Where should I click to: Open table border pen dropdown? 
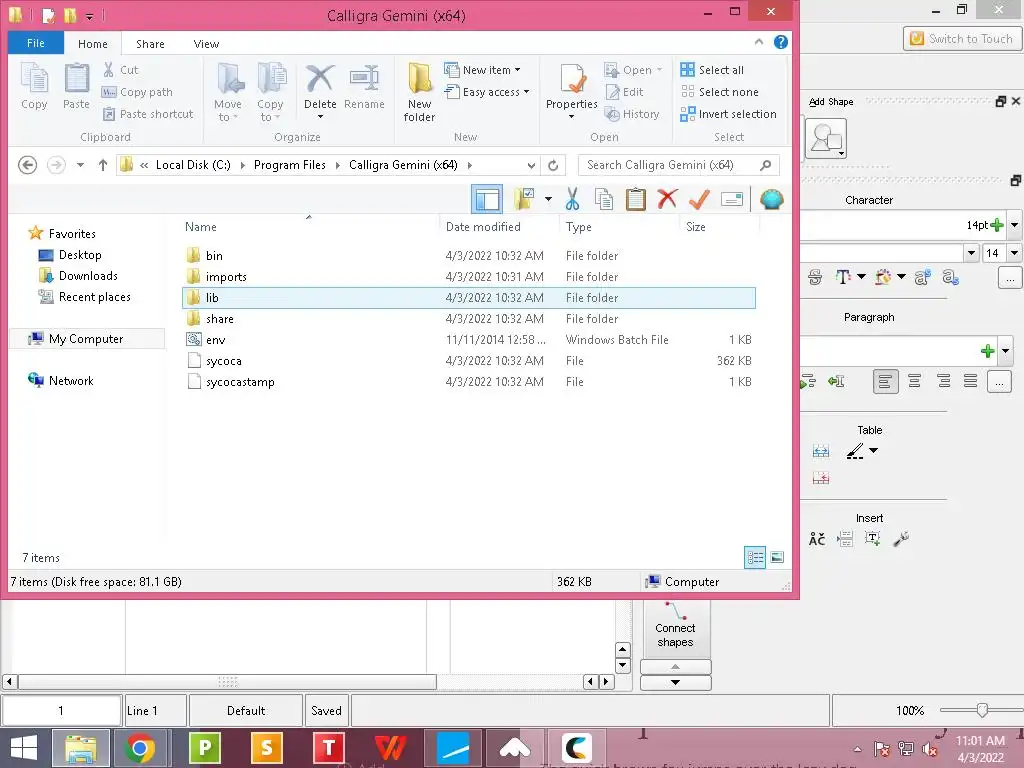[874, 451]
